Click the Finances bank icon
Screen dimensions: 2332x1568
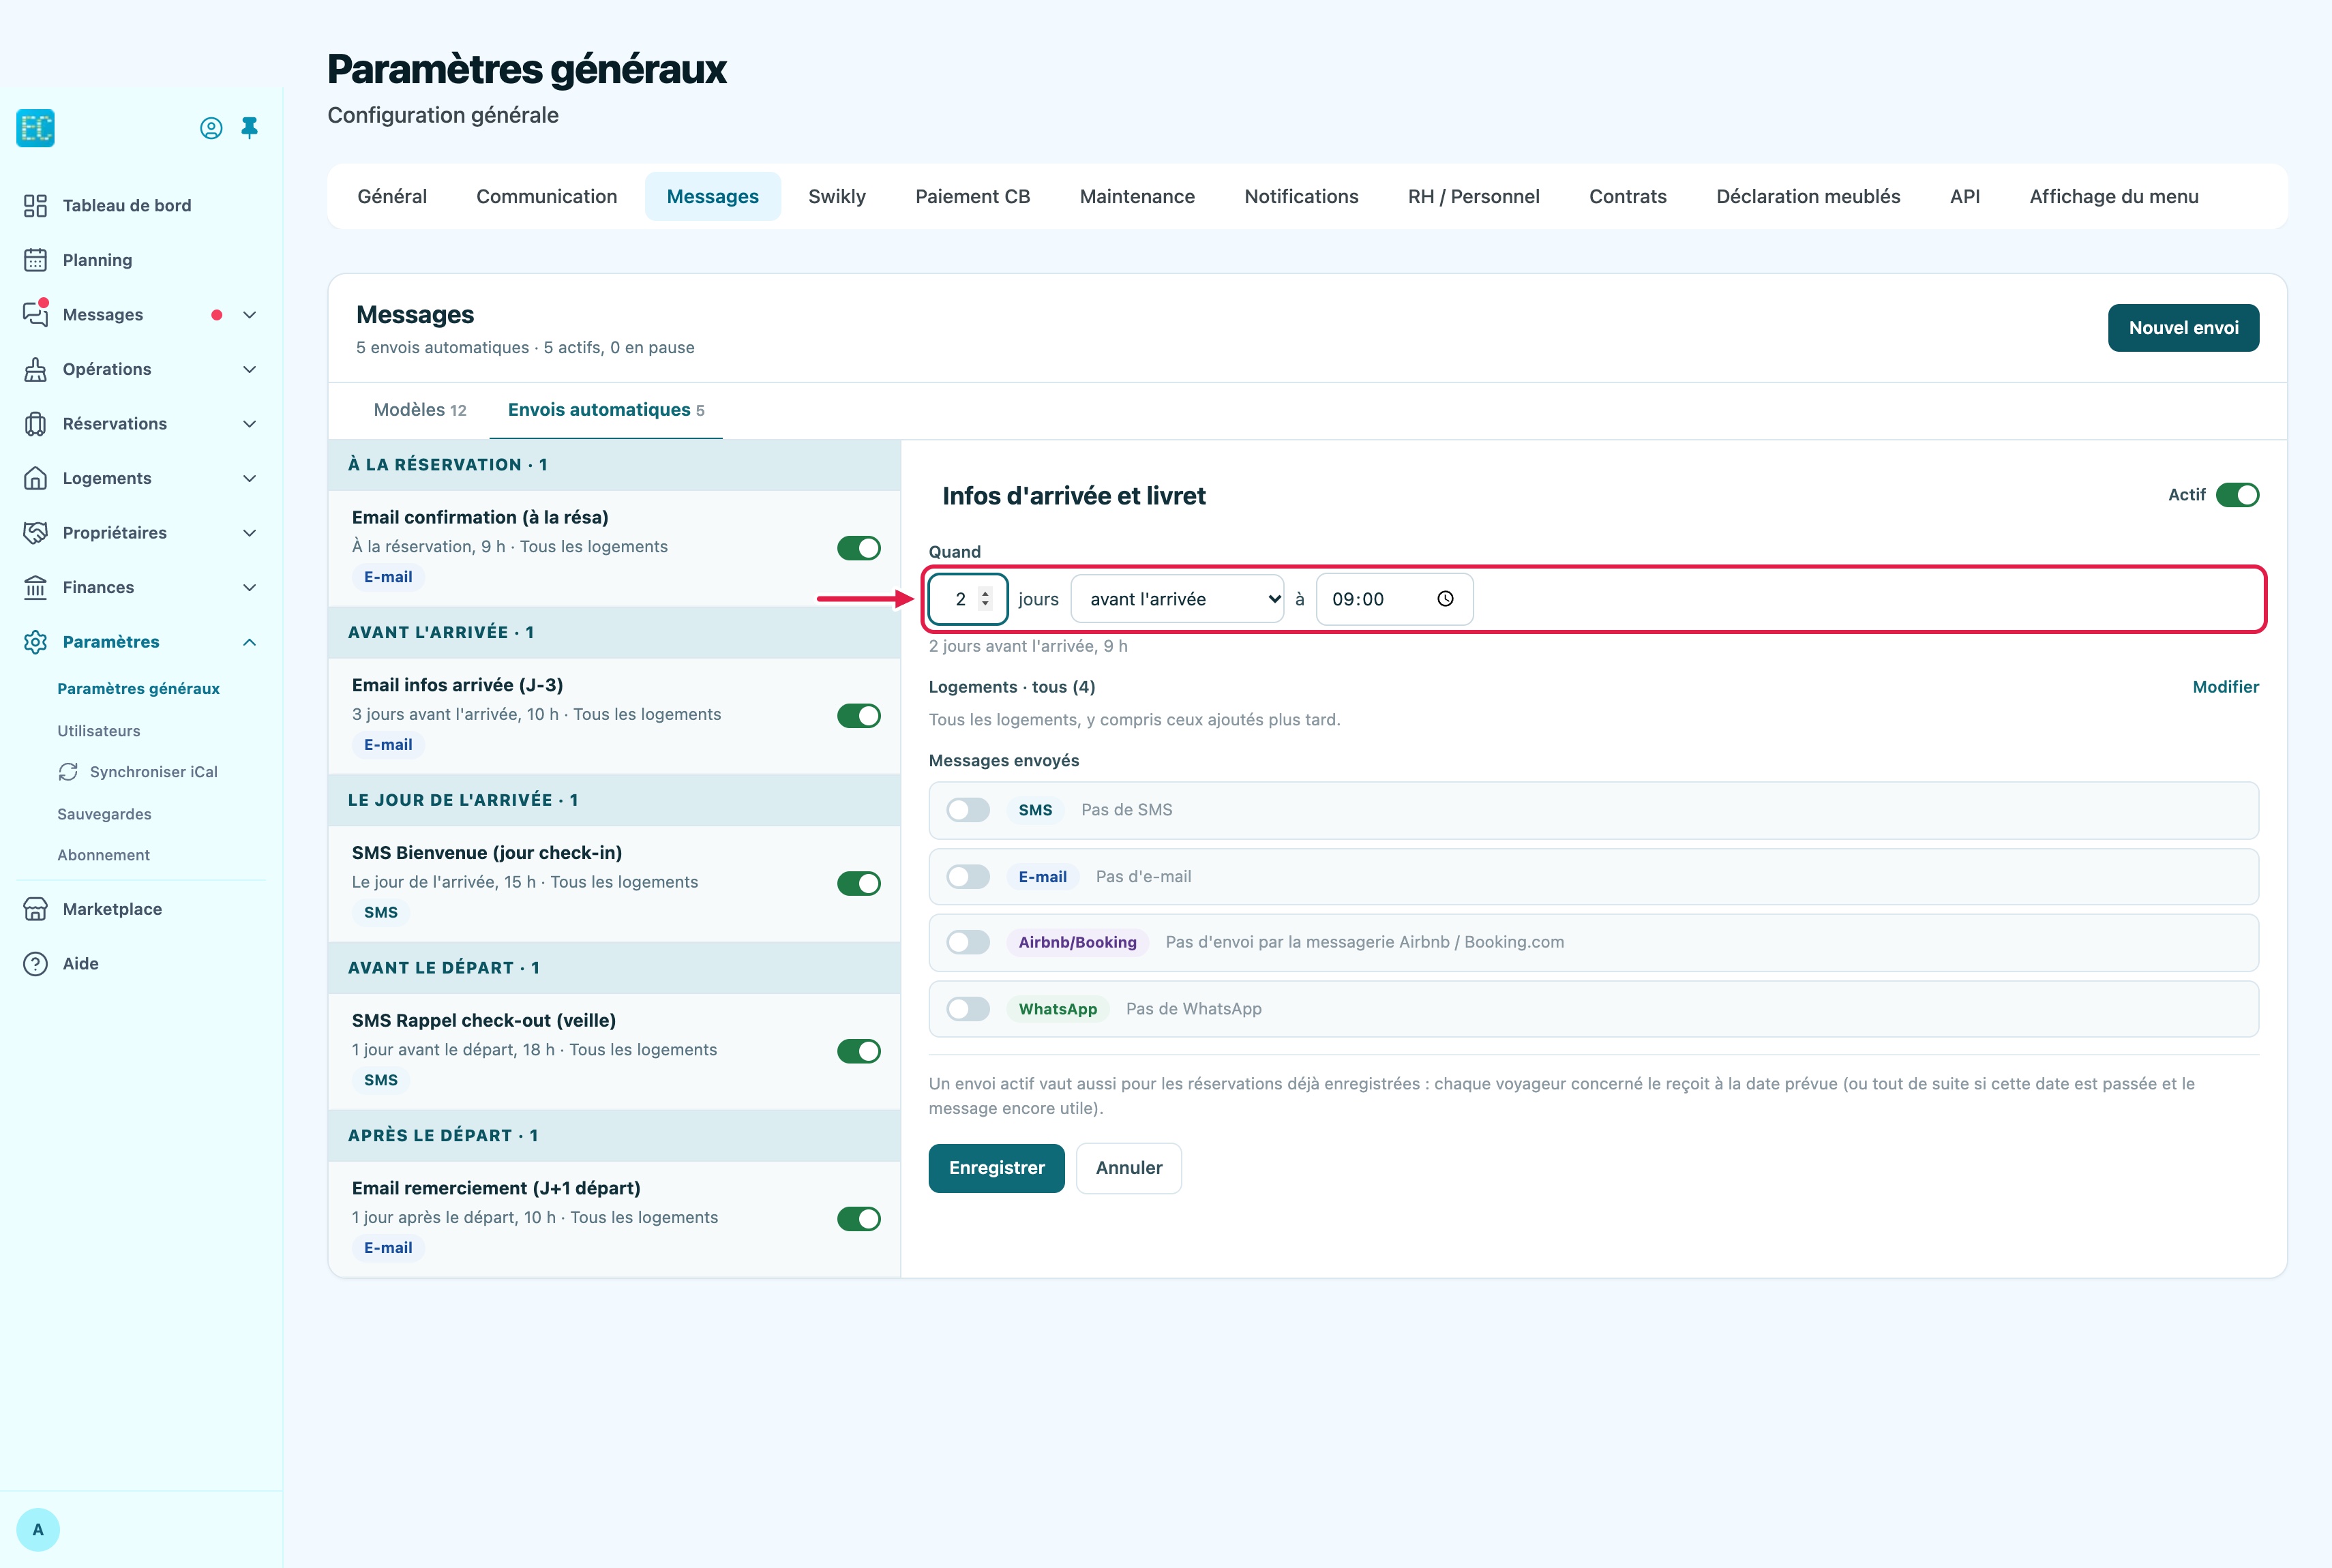(35, 587)
